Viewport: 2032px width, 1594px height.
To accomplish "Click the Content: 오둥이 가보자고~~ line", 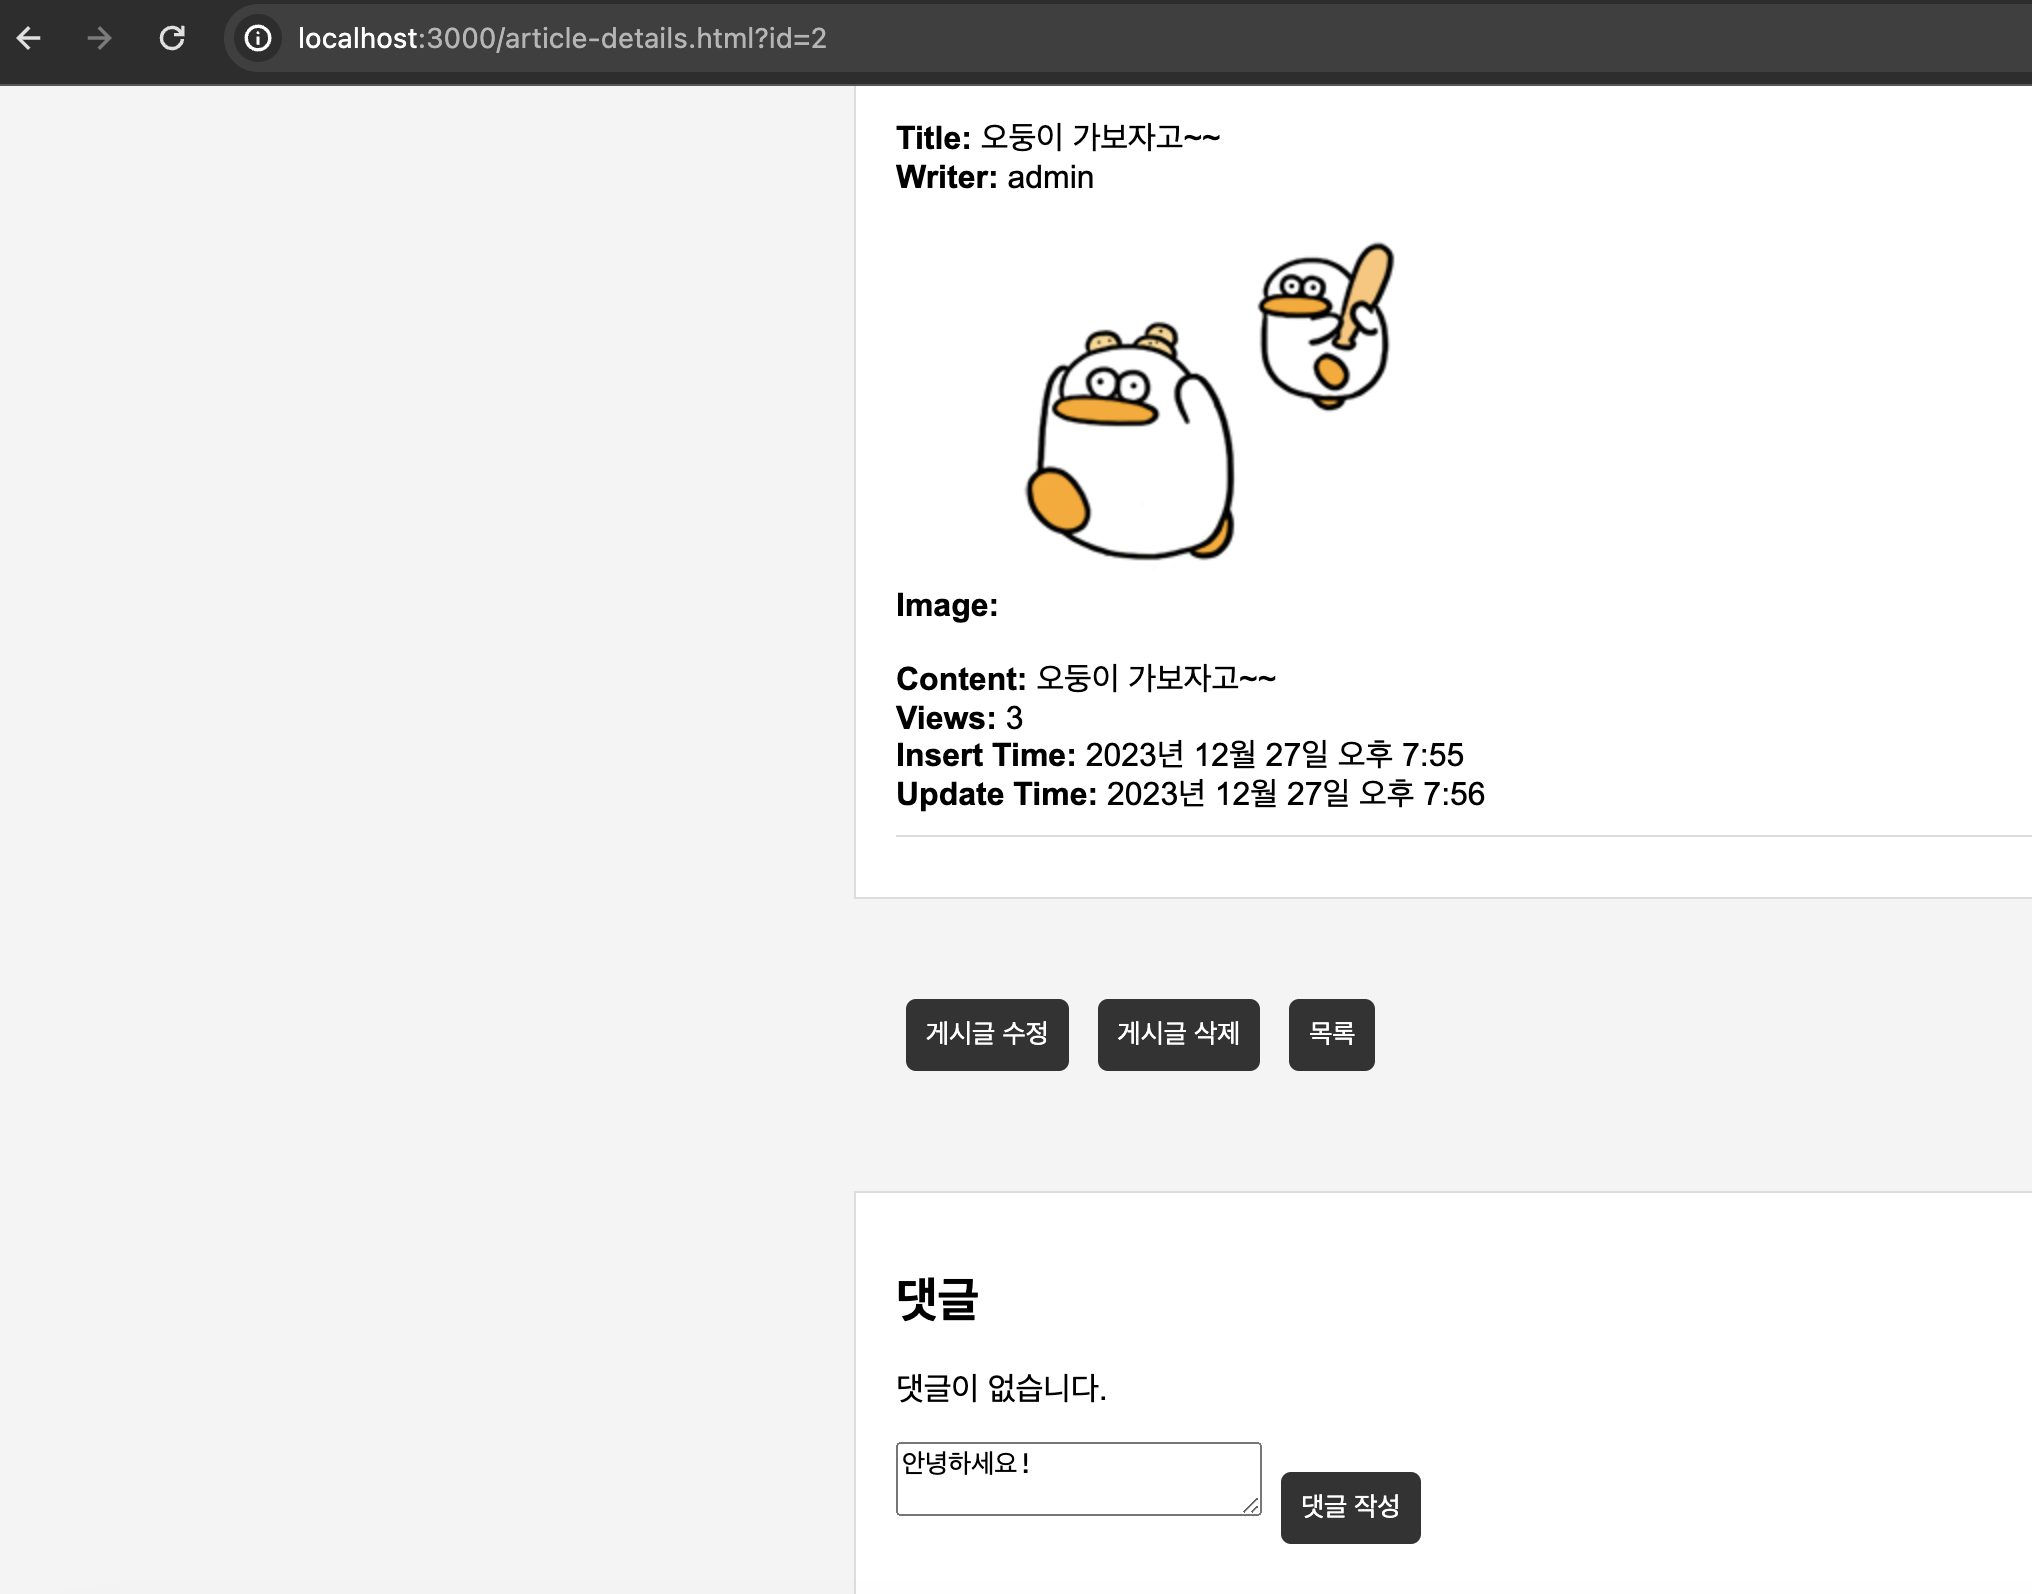I will pyautogui.click(x=1086, y=678).
